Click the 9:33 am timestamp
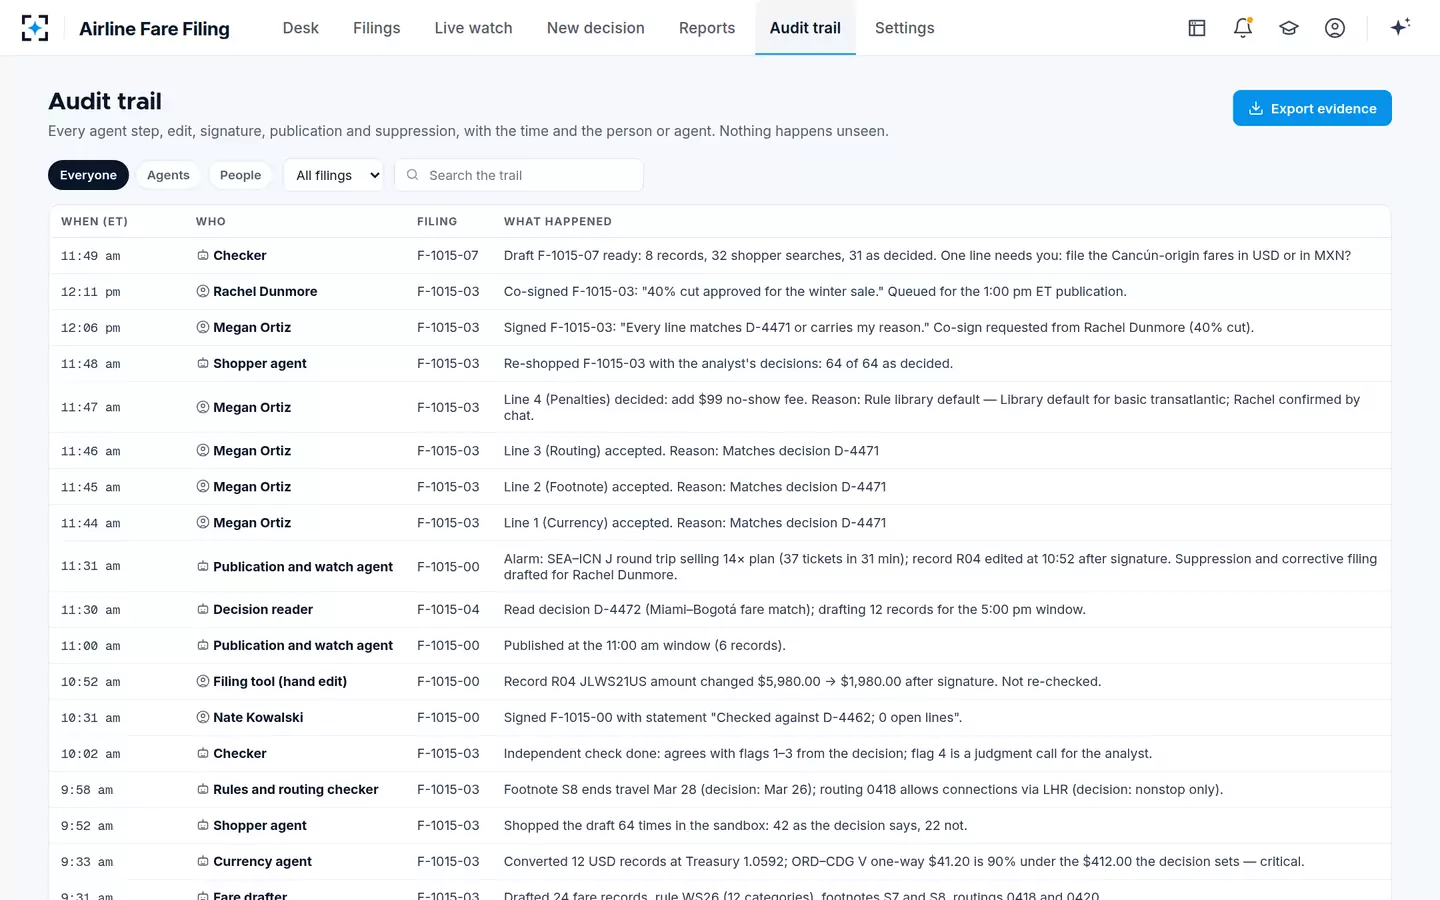Image resolution: width=1440 pixels, height=900 pixels. click(87, 862)
